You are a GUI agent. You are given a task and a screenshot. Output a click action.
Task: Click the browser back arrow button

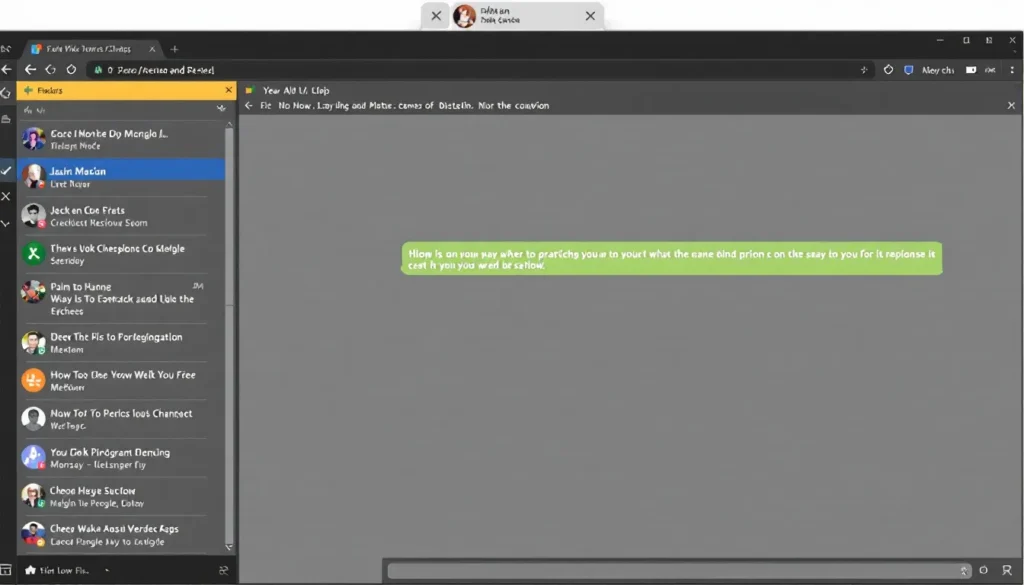30,70
